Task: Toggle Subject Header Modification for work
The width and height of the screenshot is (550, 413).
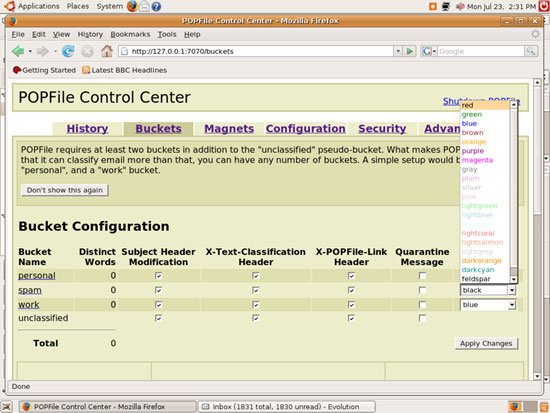Action: click(x=159, y=305)
